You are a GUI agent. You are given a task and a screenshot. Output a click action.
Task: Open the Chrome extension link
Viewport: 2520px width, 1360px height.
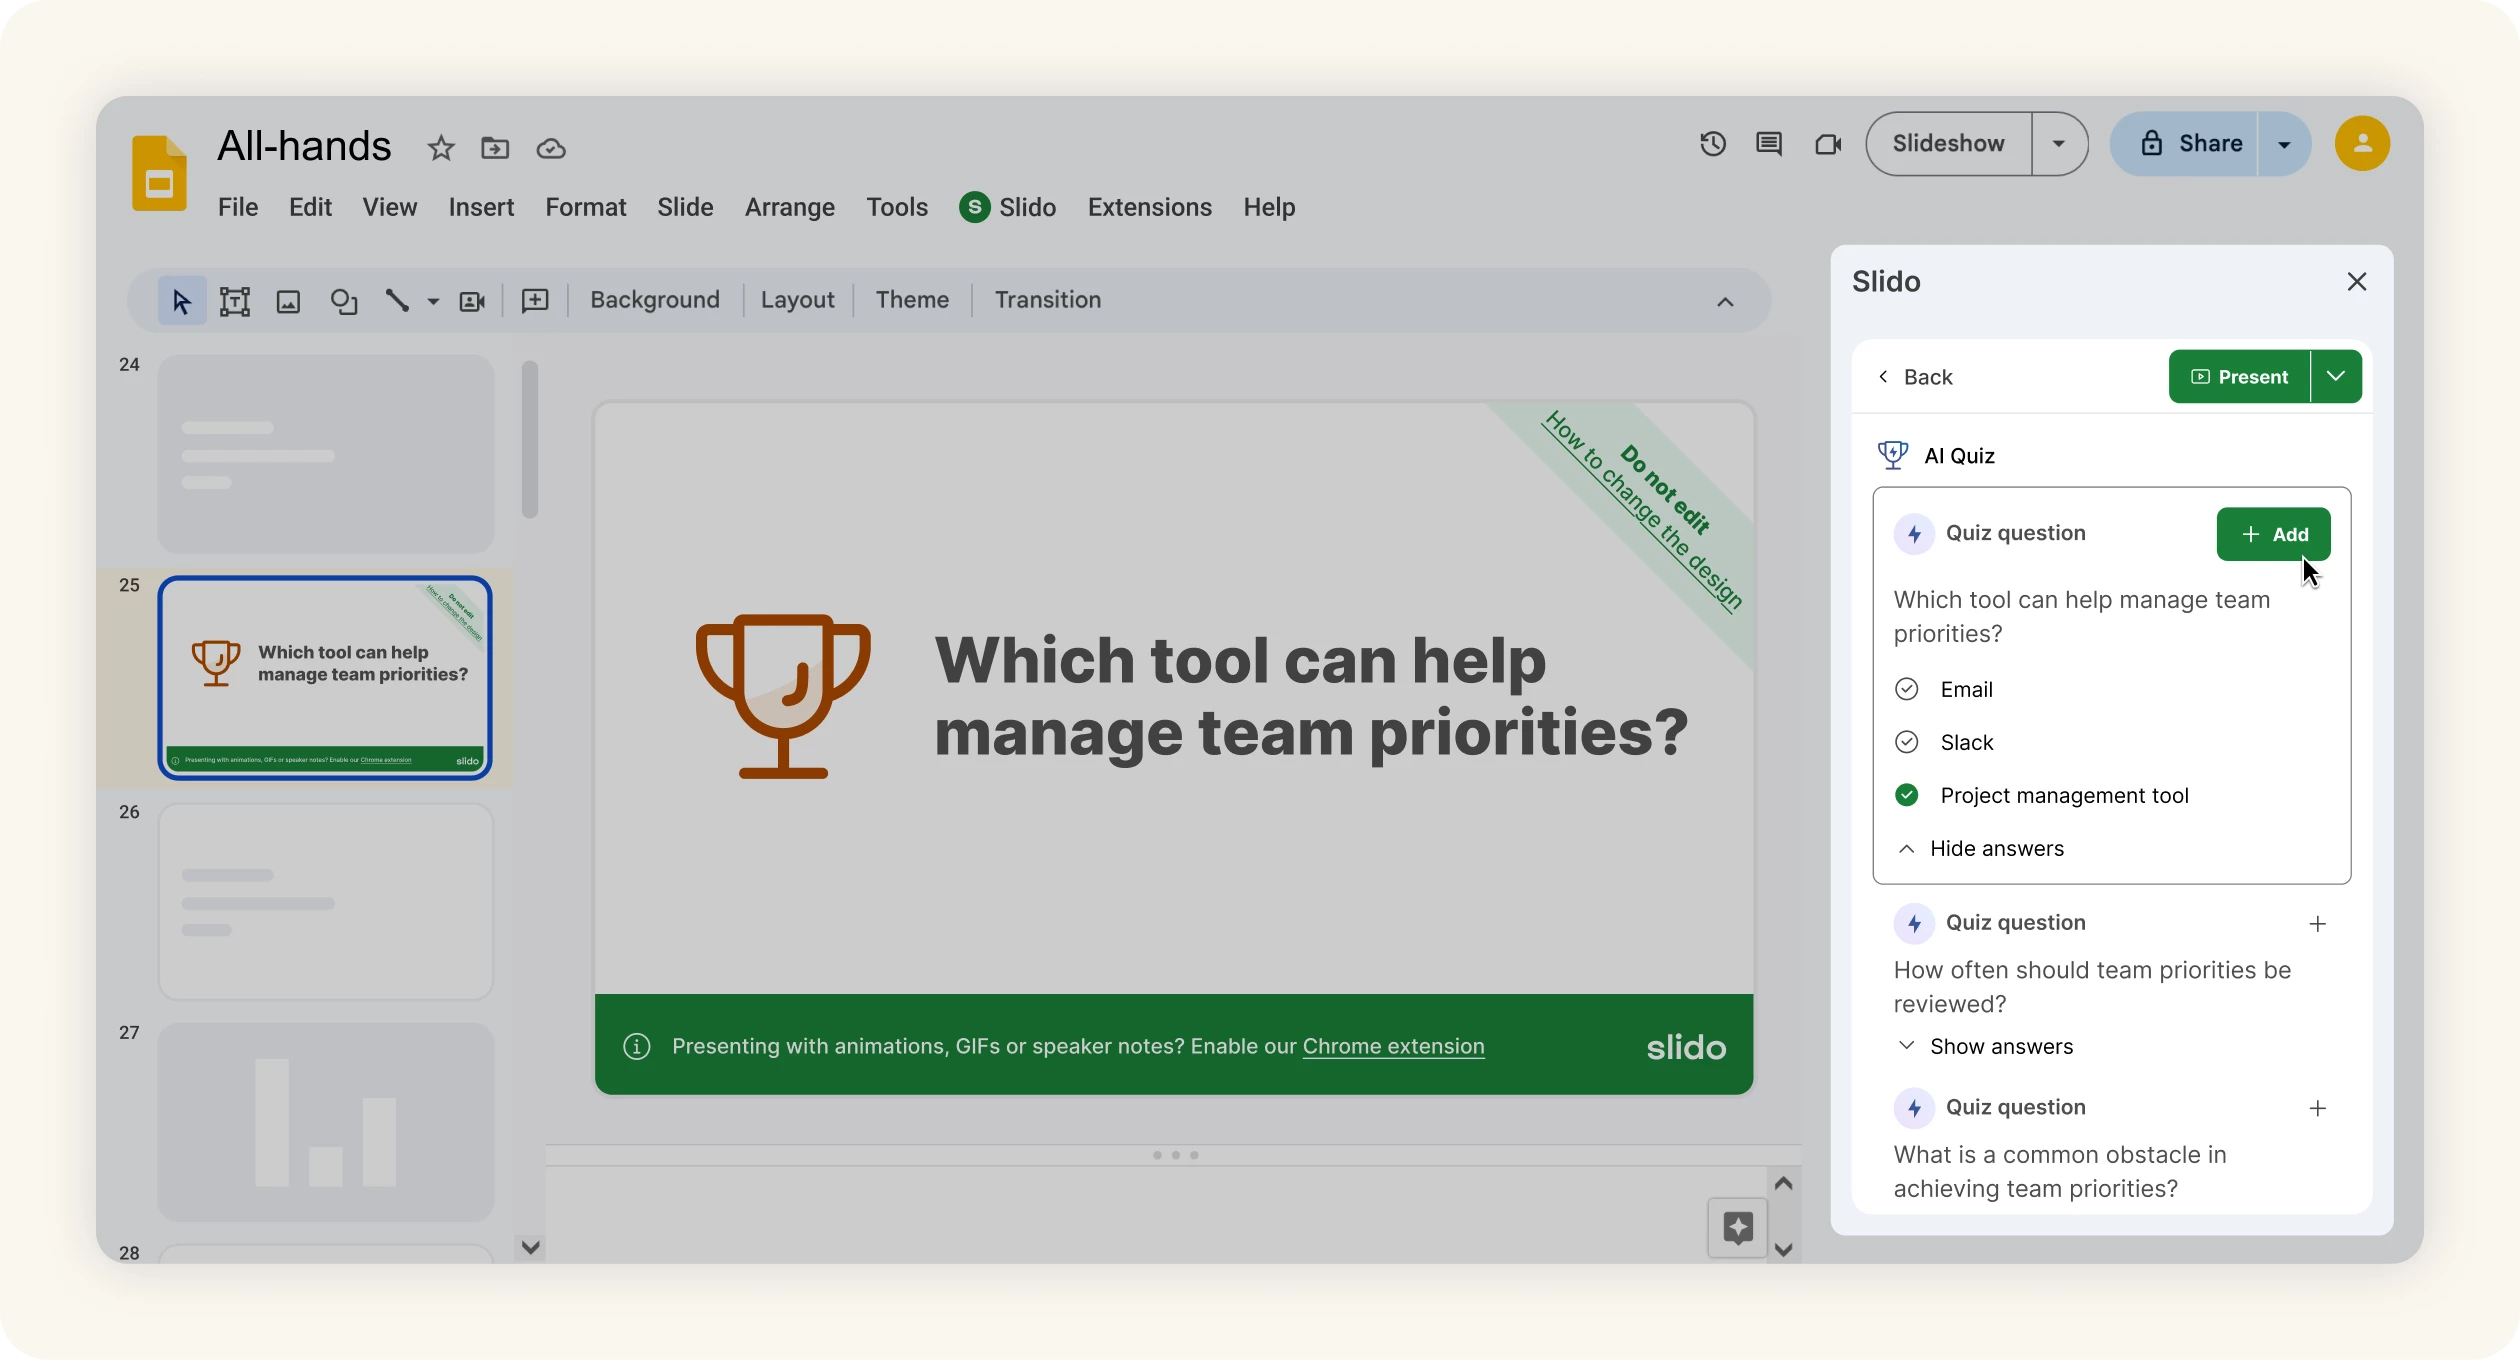pos(1393,1046)
